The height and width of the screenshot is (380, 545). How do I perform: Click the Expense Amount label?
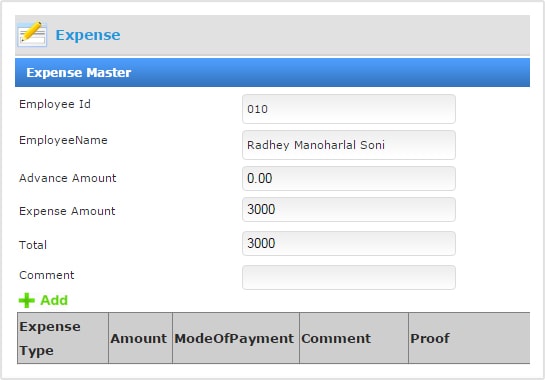coord(67,211)
